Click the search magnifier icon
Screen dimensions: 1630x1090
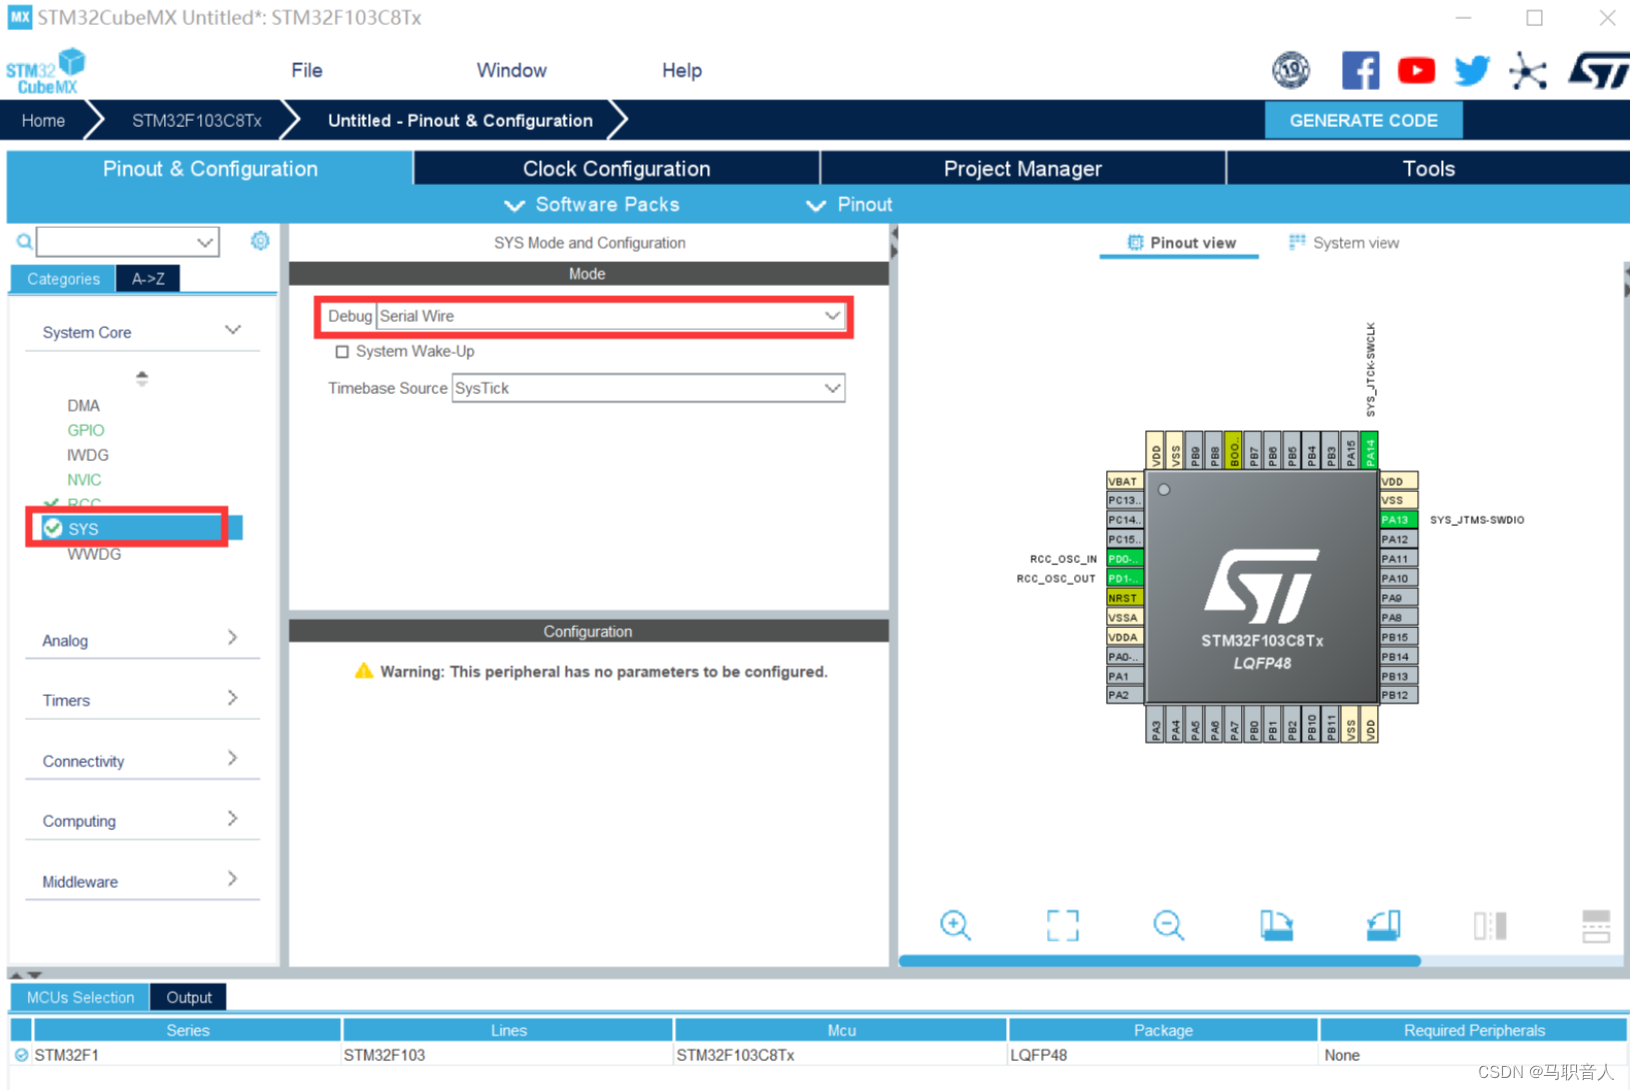point(24,242)
